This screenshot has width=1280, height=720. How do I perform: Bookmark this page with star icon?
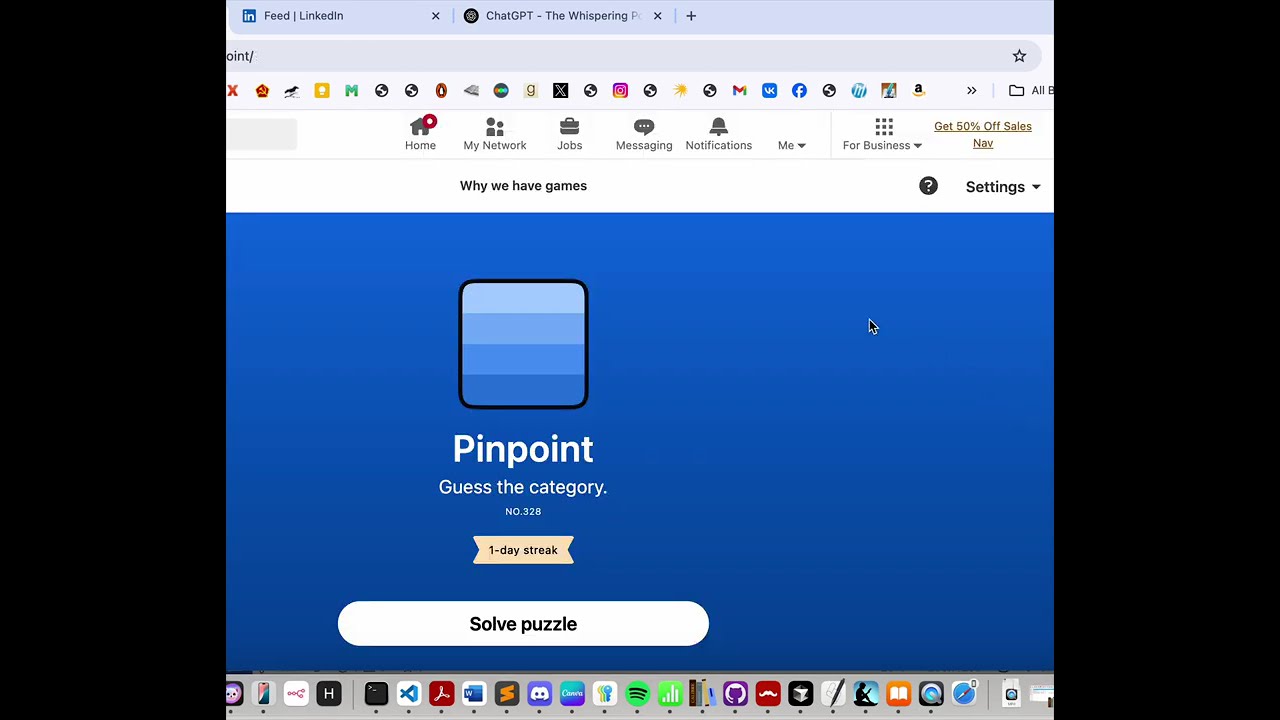point(1019,56)
